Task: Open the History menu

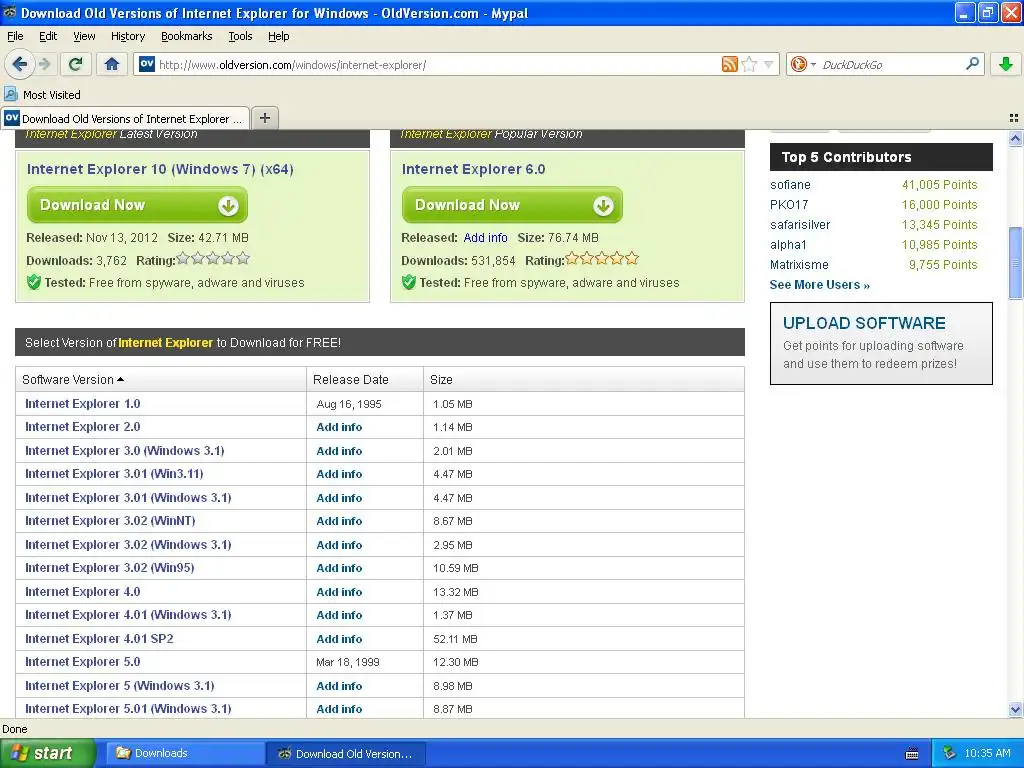Action: pyautogui.click(x=127, y=36)
